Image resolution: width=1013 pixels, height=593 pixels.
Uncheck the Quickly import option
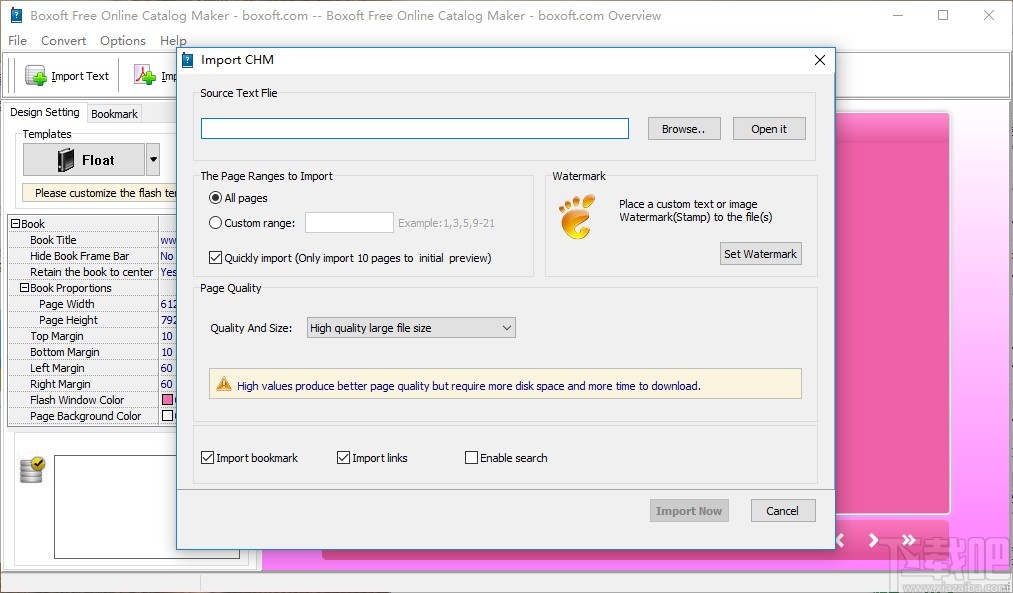pyautogui.click(x=215, y=257)
